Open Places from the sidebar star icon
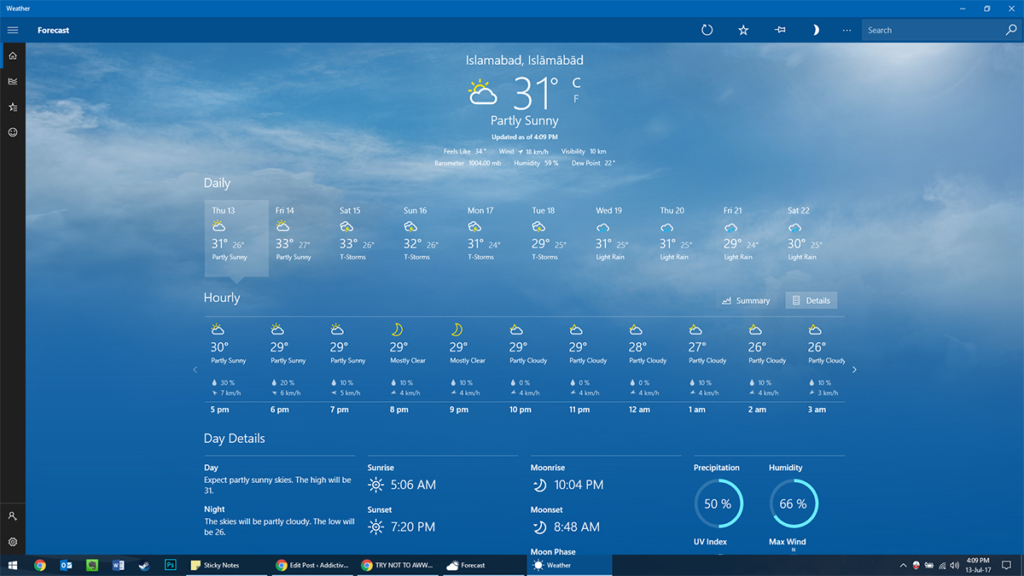1024x576 pixels. pos(12,105)
